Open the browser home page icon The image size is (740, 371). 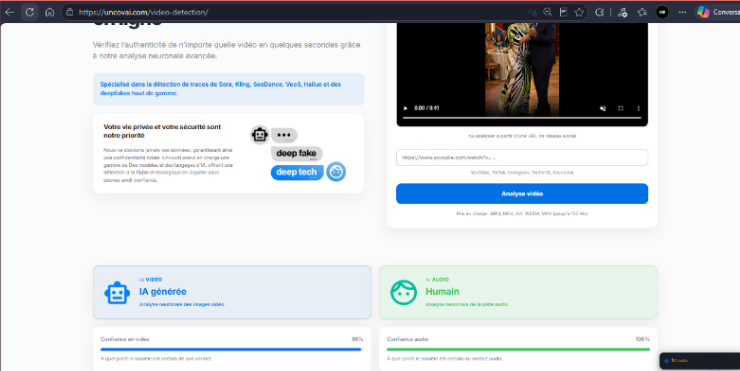tap(50, 12)
